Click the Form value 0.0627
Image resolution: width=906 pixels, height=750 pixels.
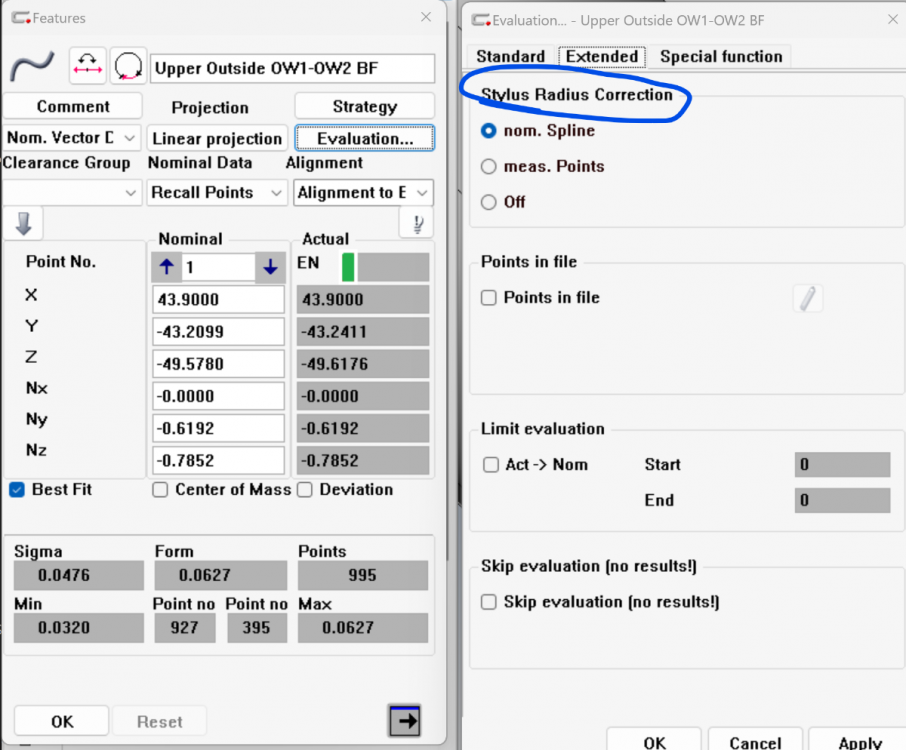221,576
